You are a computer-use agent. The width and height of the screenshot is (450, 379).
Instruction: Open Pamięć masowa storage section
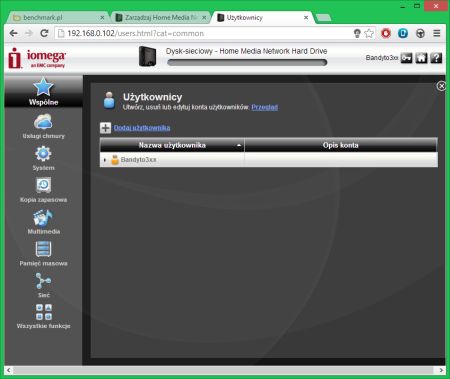pos(43,253)
